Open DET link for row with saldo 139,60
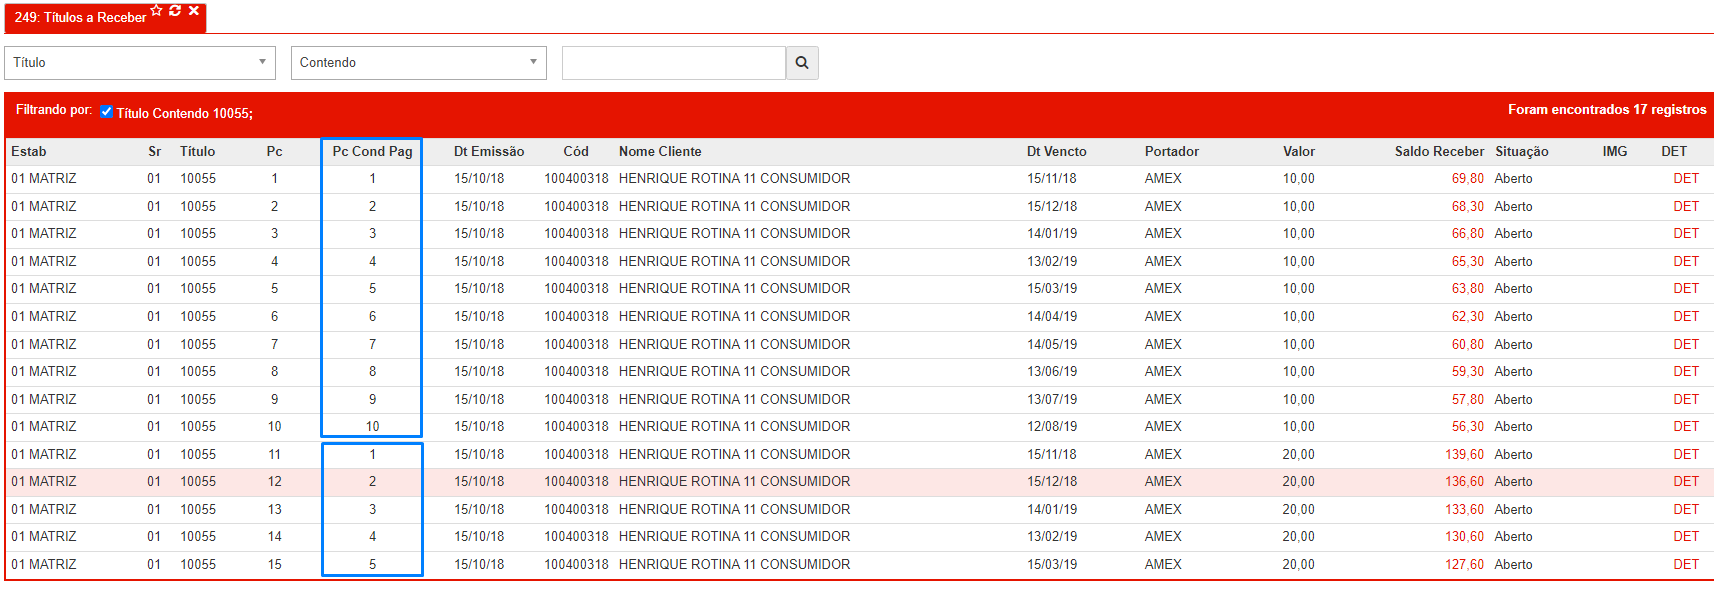Image resolution: width=1714 pixels, height=593 pixels. [1686, 454]
